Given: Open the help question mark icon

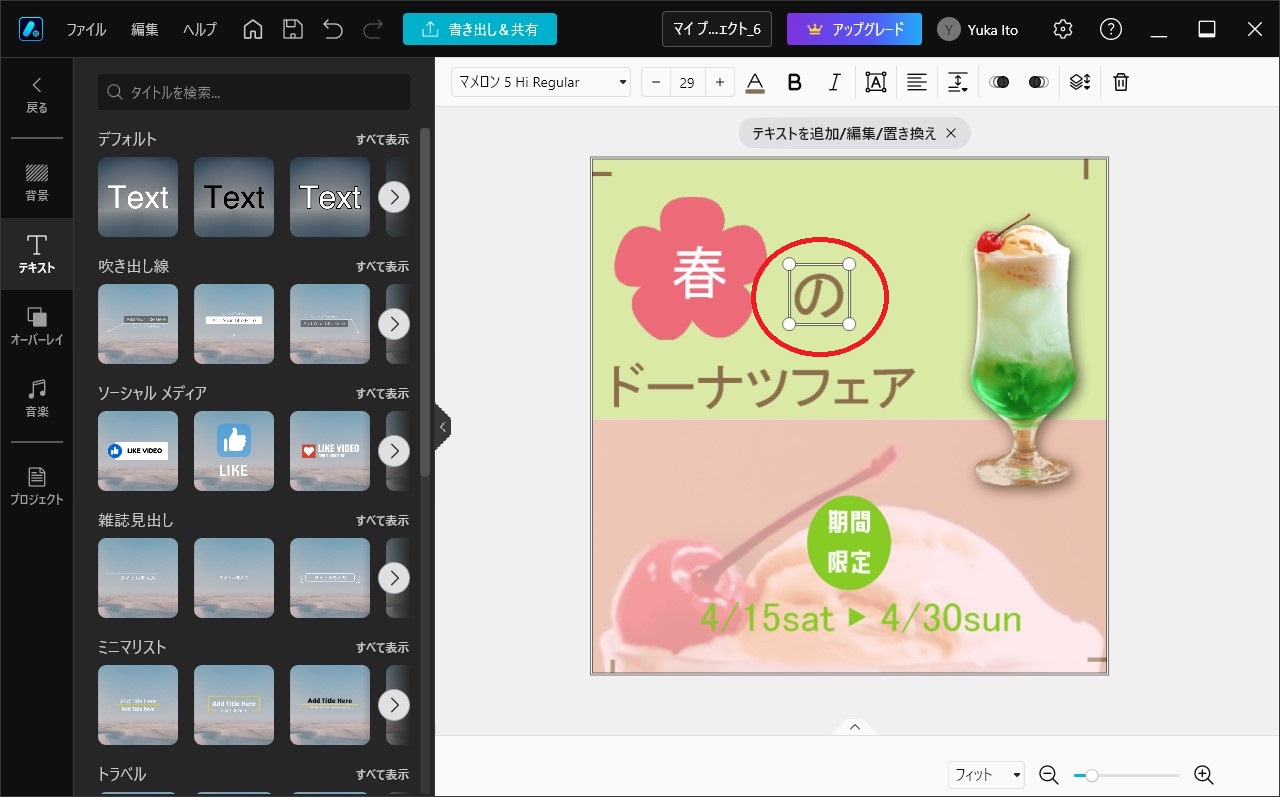Looking at the screenshot, I should tap(1111, 29).
